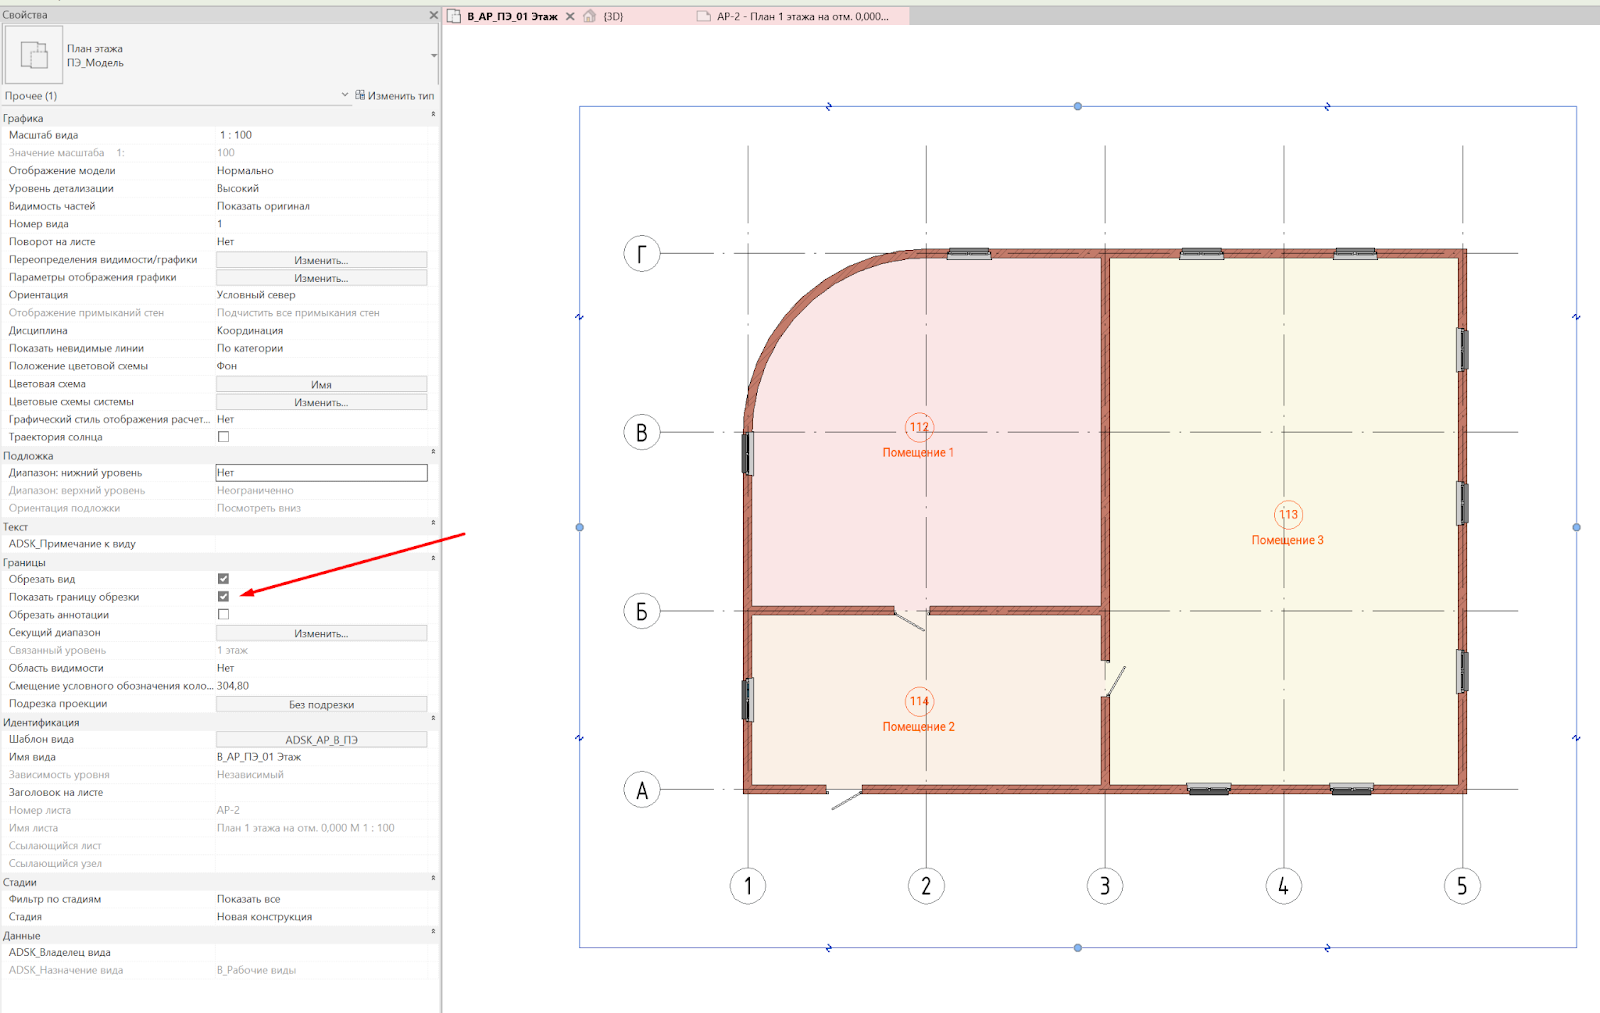The image size is (1600, 1013).
Task: Select room tag number 112
Action: pos(919,427)
